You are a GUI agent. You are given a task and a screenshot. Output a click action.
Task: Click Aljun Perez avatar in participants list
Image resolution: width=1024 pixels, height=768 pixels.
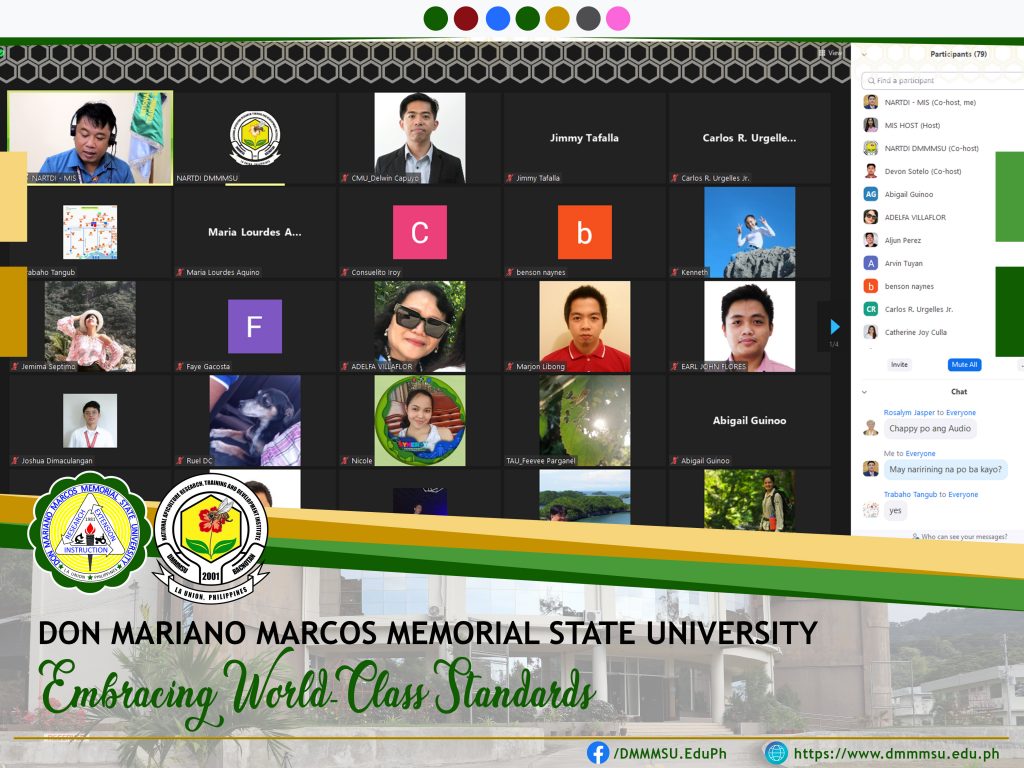pos(871,240)
